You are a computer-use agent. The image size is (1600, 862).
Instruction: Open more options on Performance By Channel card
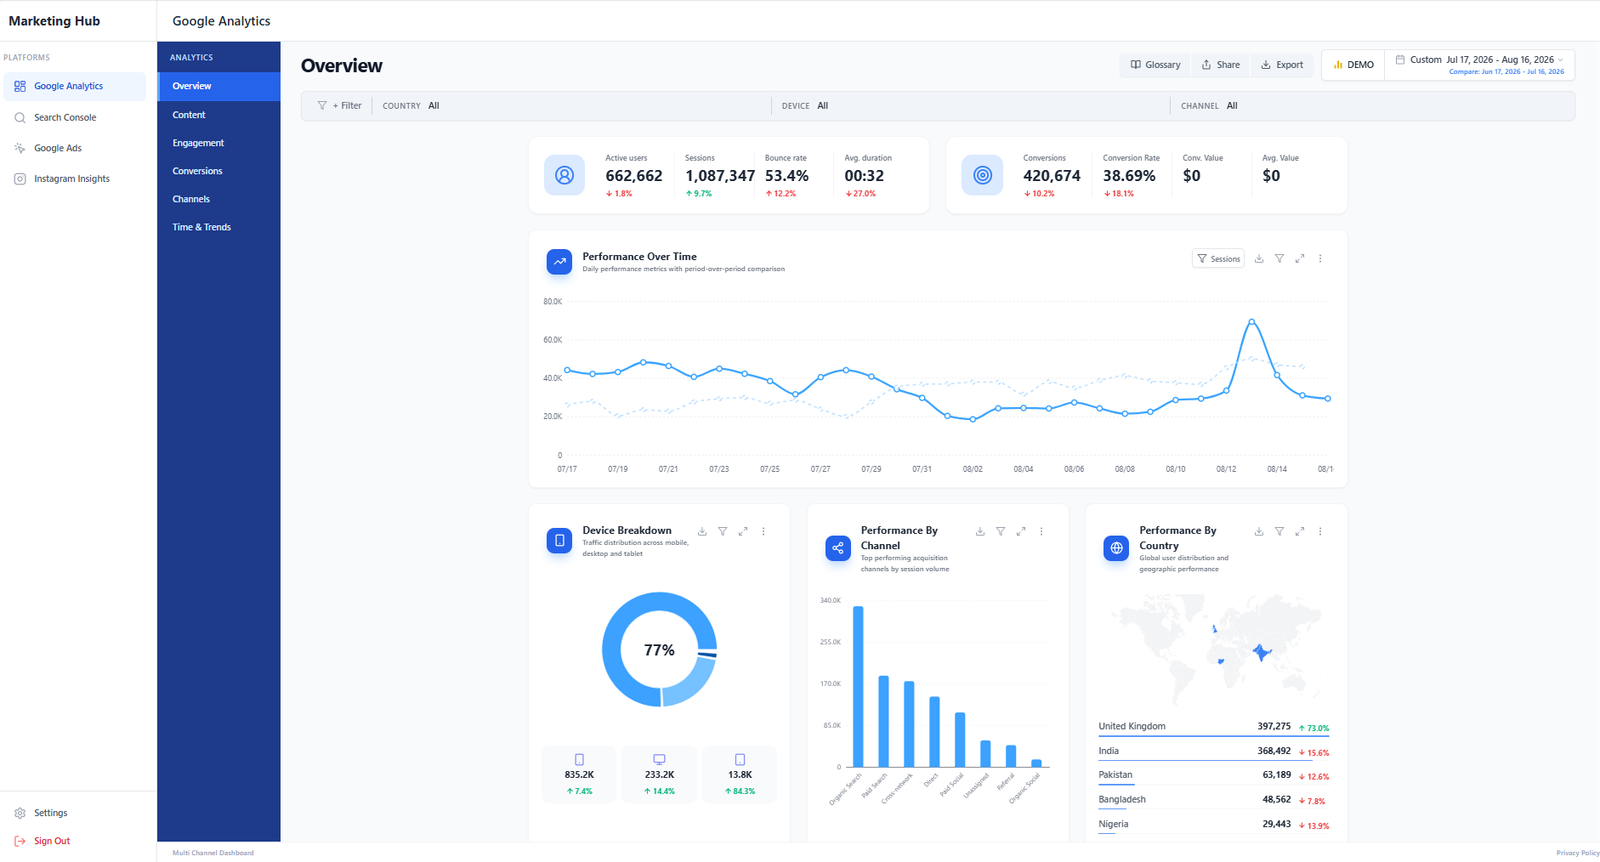[x=1041, y=532]
